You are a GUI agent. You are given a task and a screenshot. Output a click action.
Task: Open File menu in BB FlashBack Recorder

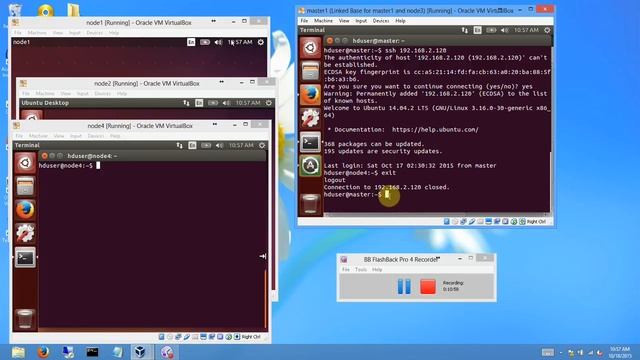tap(346, 270)
